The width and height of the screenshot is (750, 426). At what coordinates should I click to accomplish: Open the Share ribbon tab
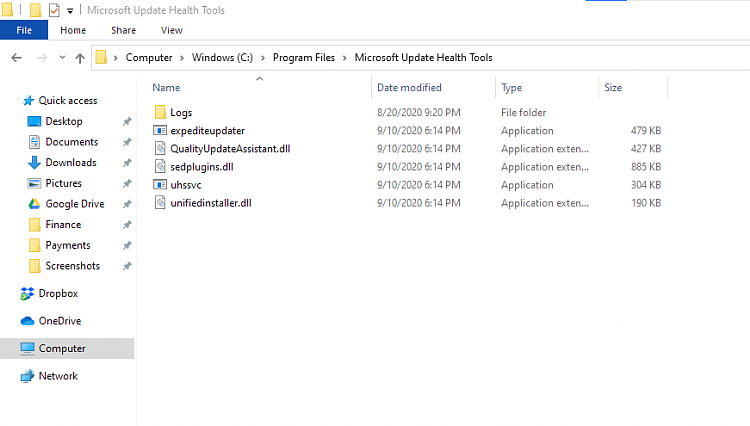point(123,30)
